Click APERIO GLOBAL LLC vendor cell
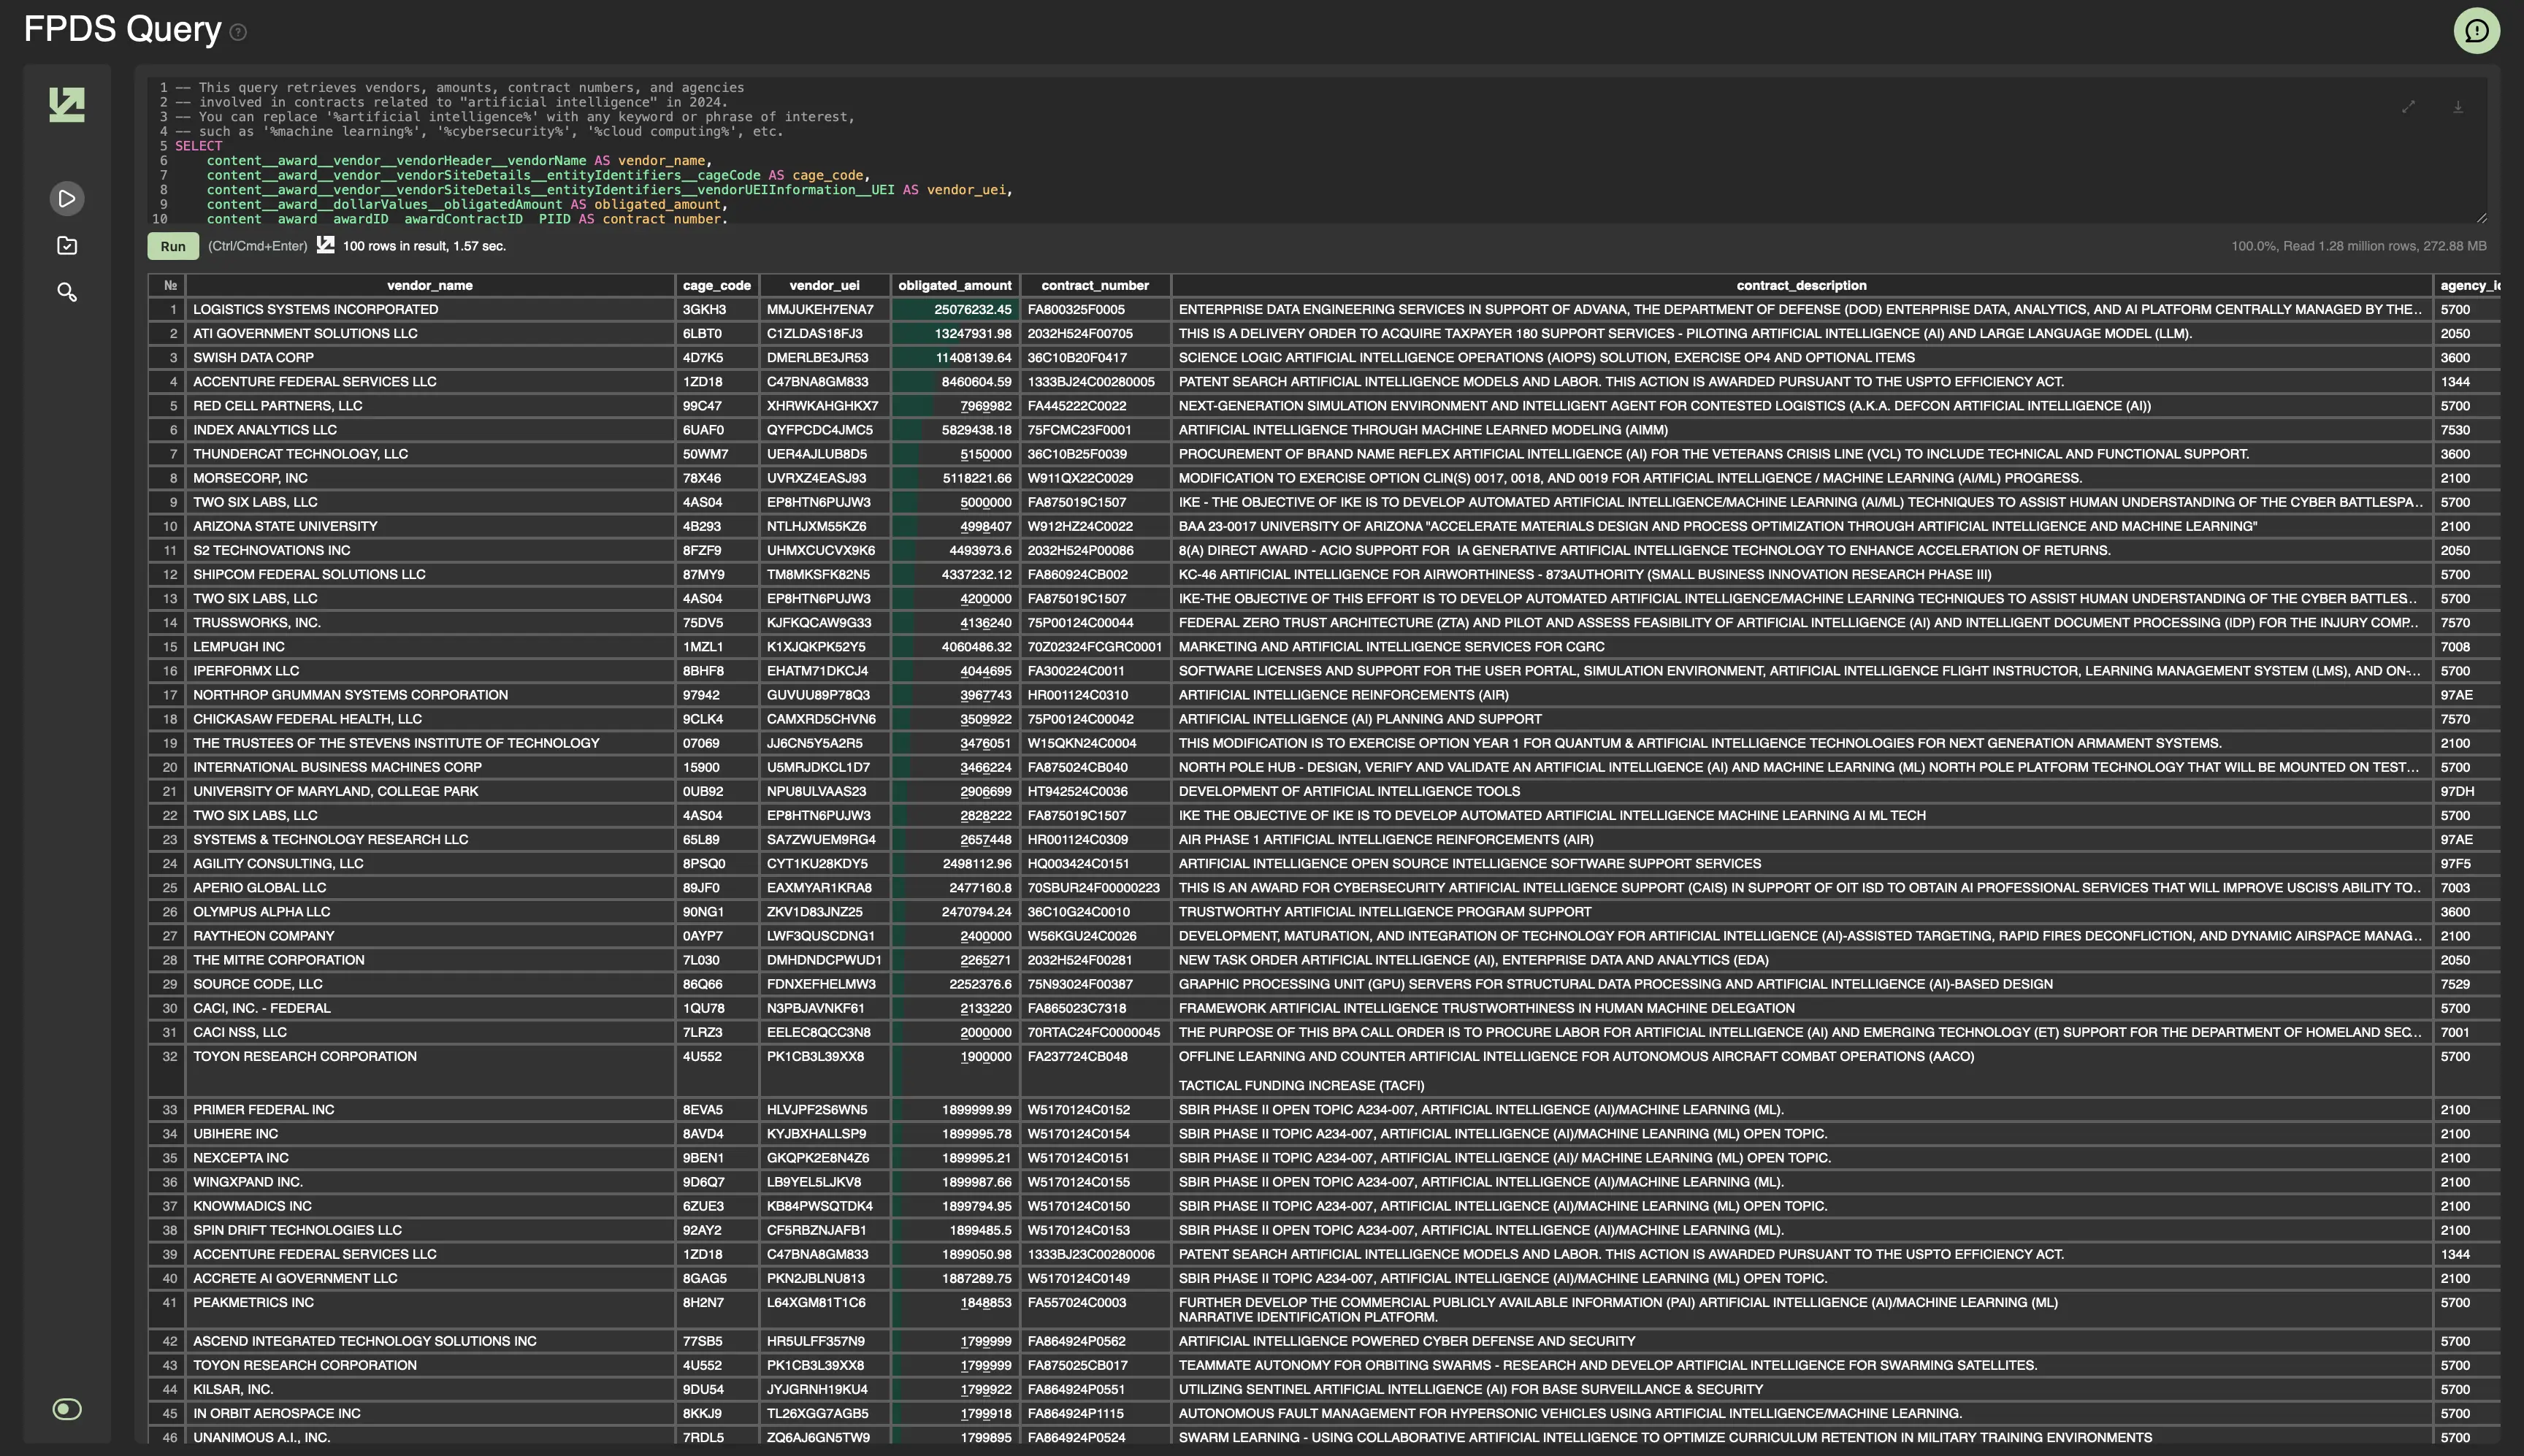This screenshot has width=2524, height=1456. pyautogui.click(x=430, y=888)
